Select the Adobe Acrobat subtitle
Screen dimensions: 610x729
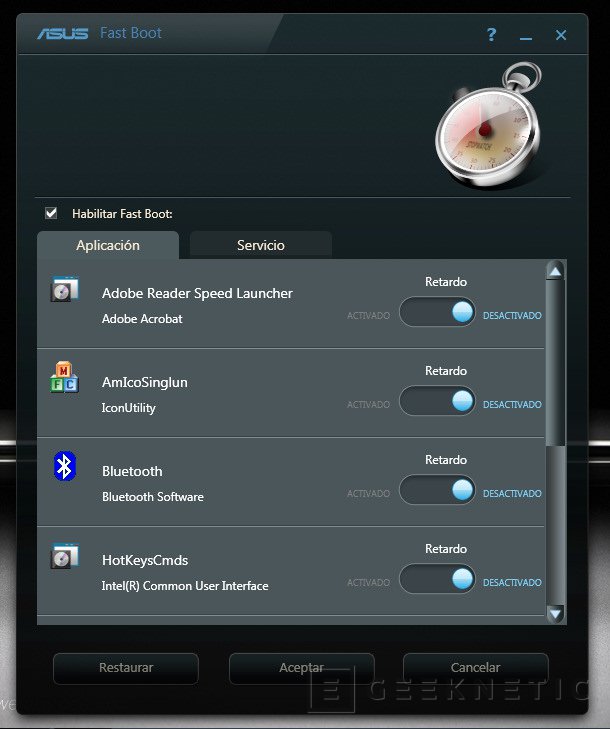click(x=142, y=319)
